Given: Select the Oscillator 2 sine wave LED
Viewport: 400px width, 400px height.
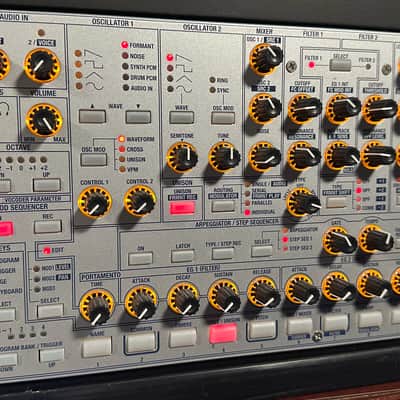Looking at the screenshot, I should (x=170, y=89).
